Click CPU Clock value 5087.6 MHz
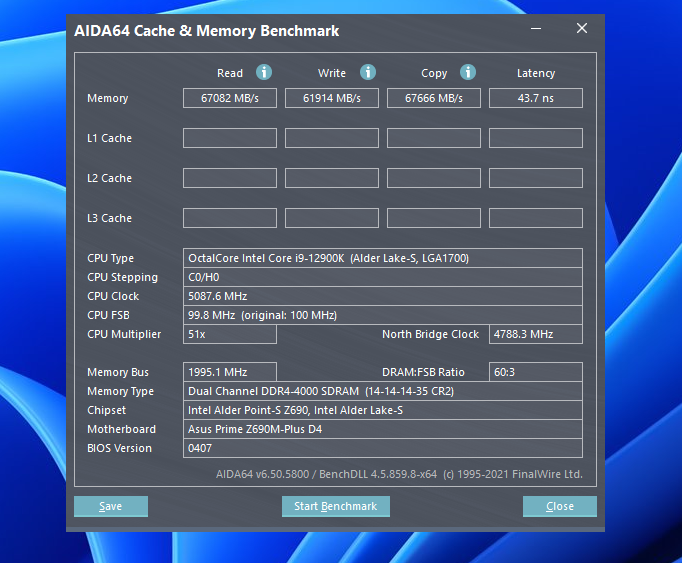Screen dimensions: 682x563 pyautogui.click(x=383, y=296)
